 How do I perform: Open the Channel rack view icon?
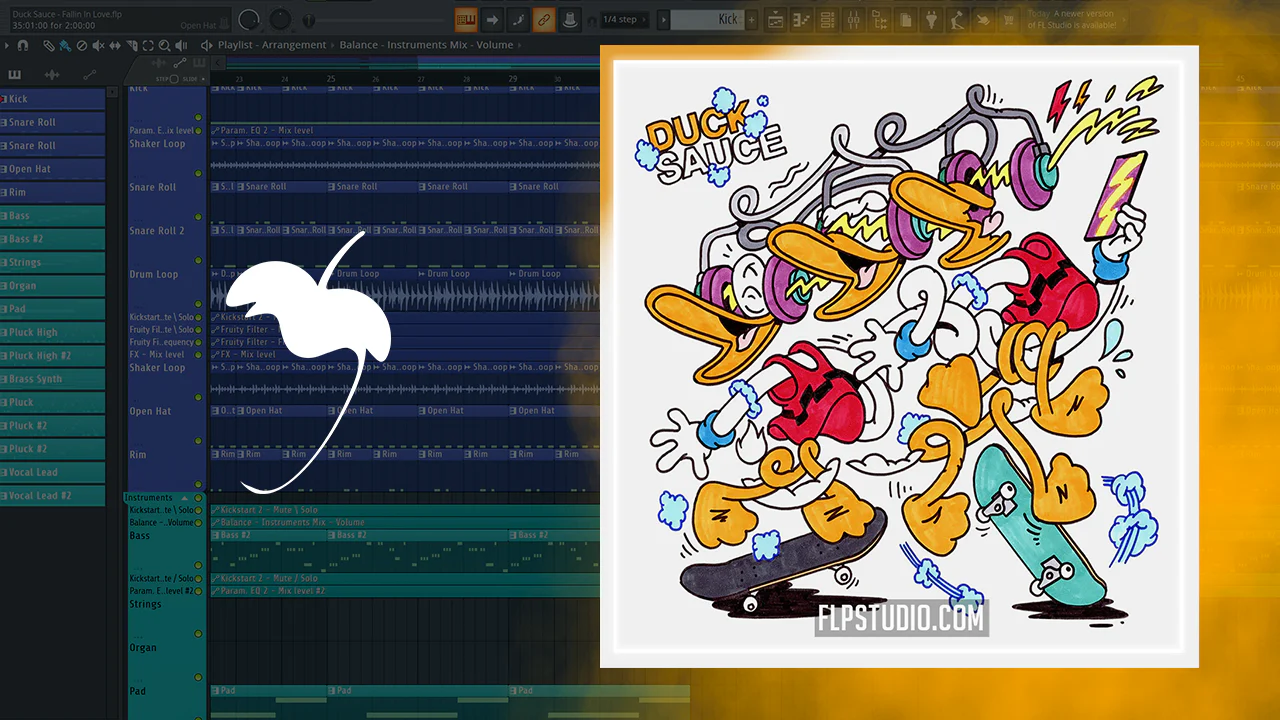point(827,19)
